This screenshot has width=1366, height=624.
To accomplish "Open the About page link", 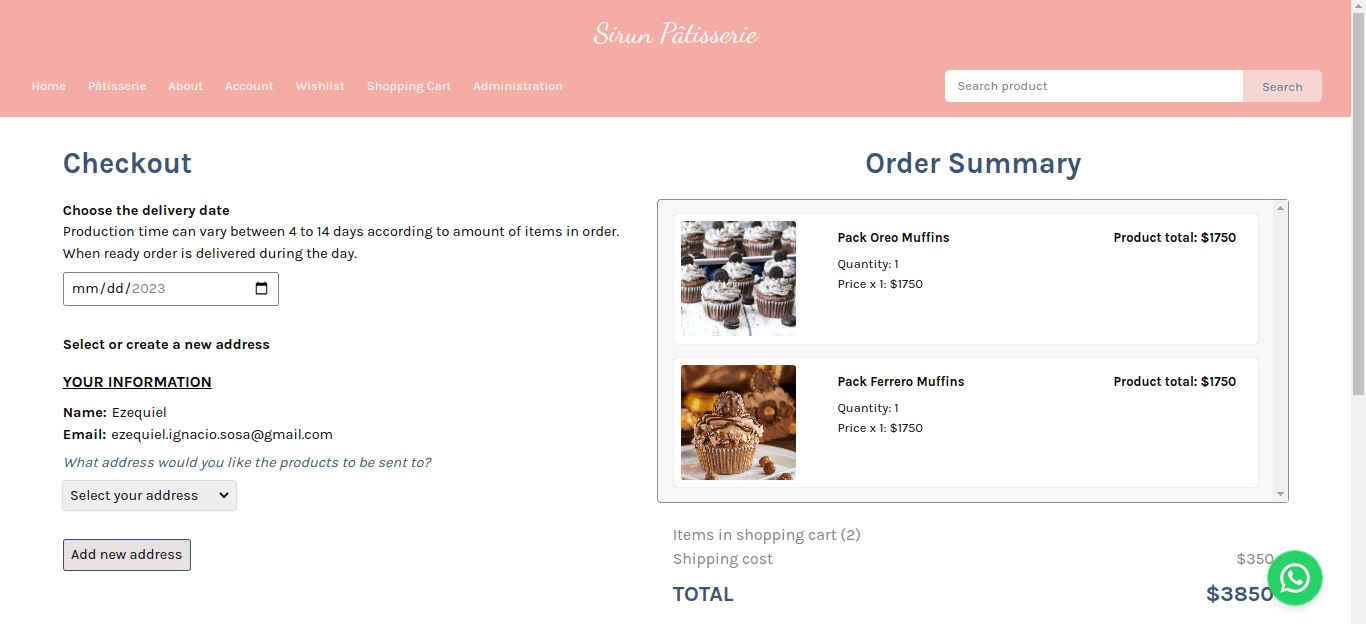I will (186, 86).
